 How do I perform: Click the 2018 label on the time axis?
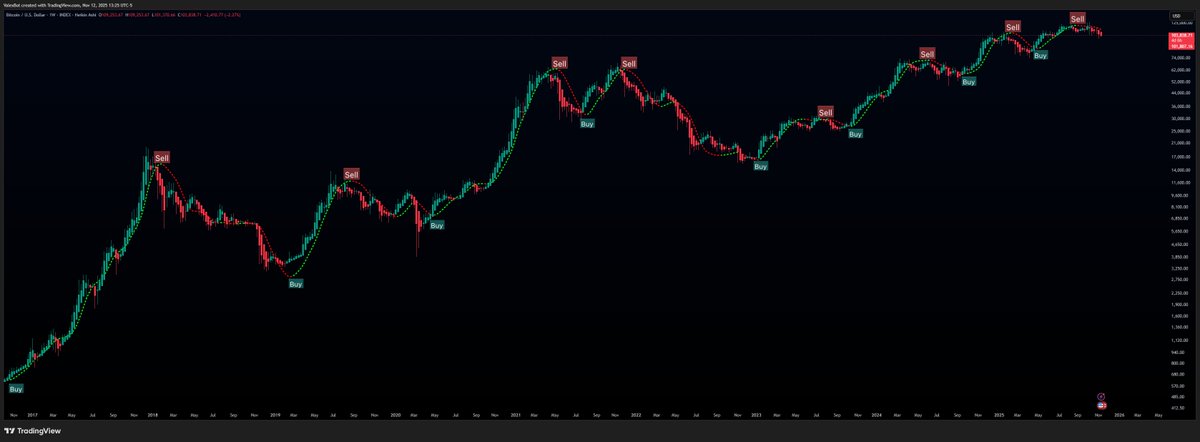coord(152,414)
